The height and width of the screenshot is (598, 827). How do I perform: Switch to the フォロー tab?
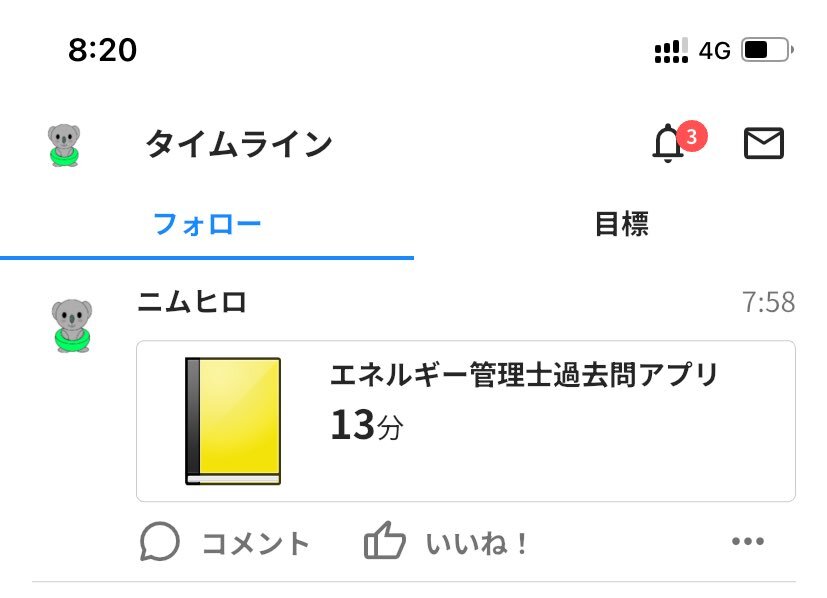(207, 224)
